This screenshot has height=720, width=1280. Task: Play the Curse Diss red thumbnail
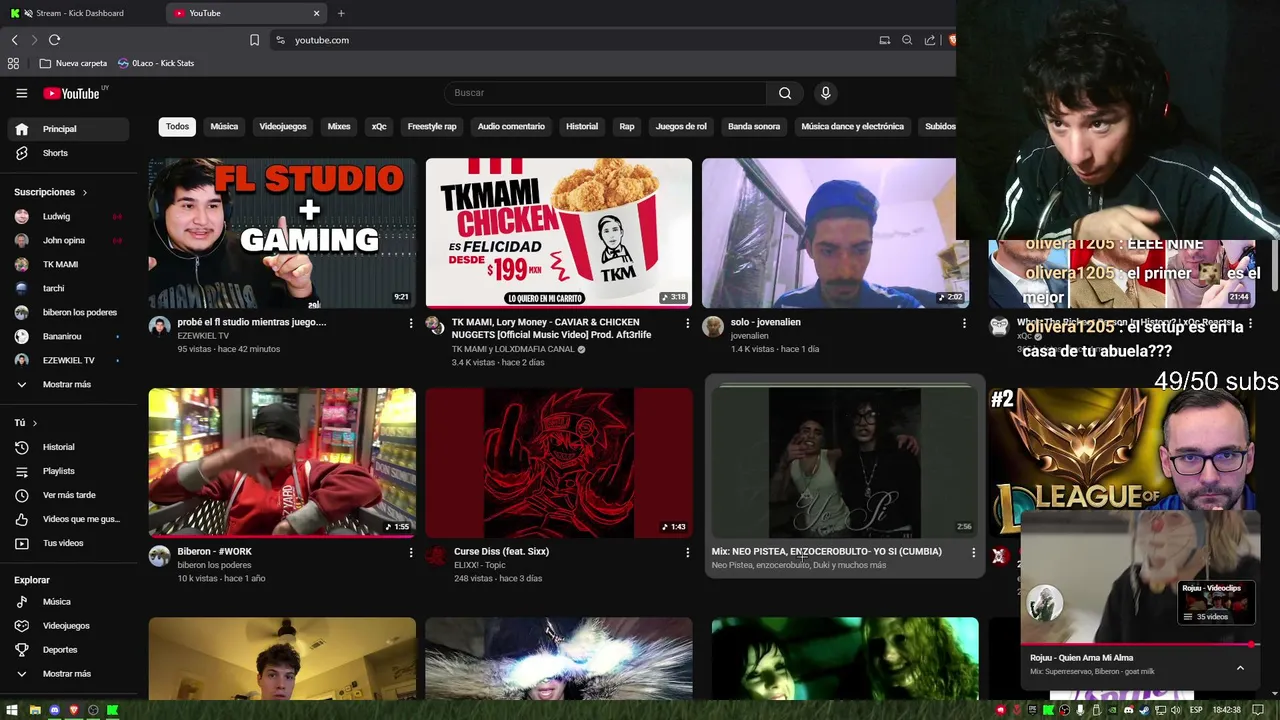[x=559, y=463]
